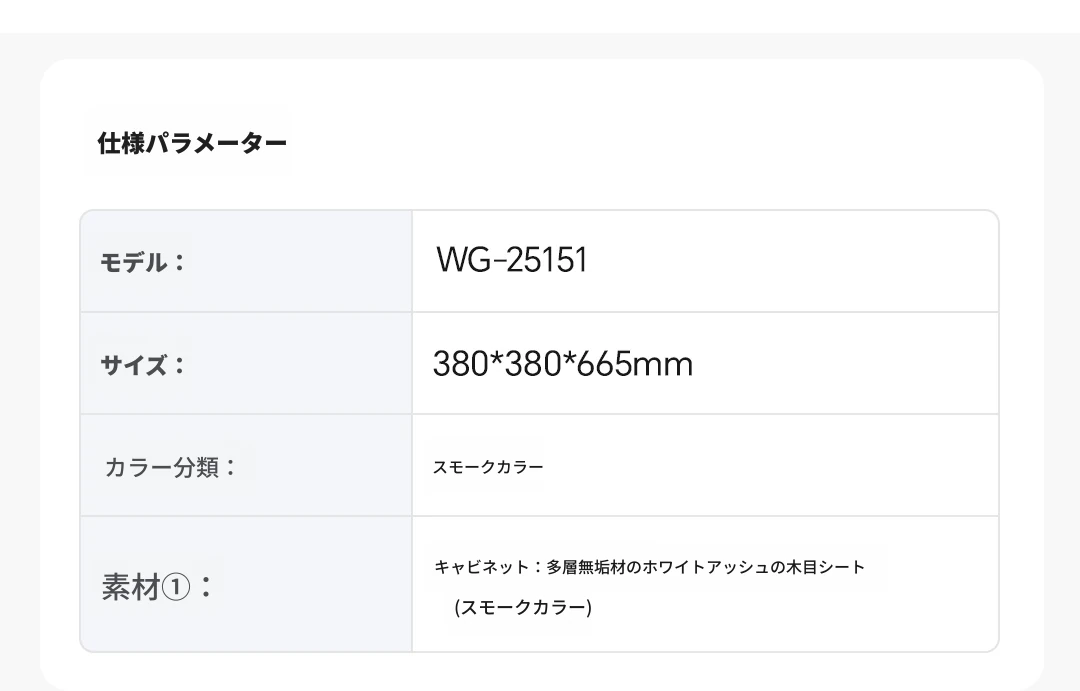
Task: Click the parenthesized (スモークカラー) text
Action: 523,607
